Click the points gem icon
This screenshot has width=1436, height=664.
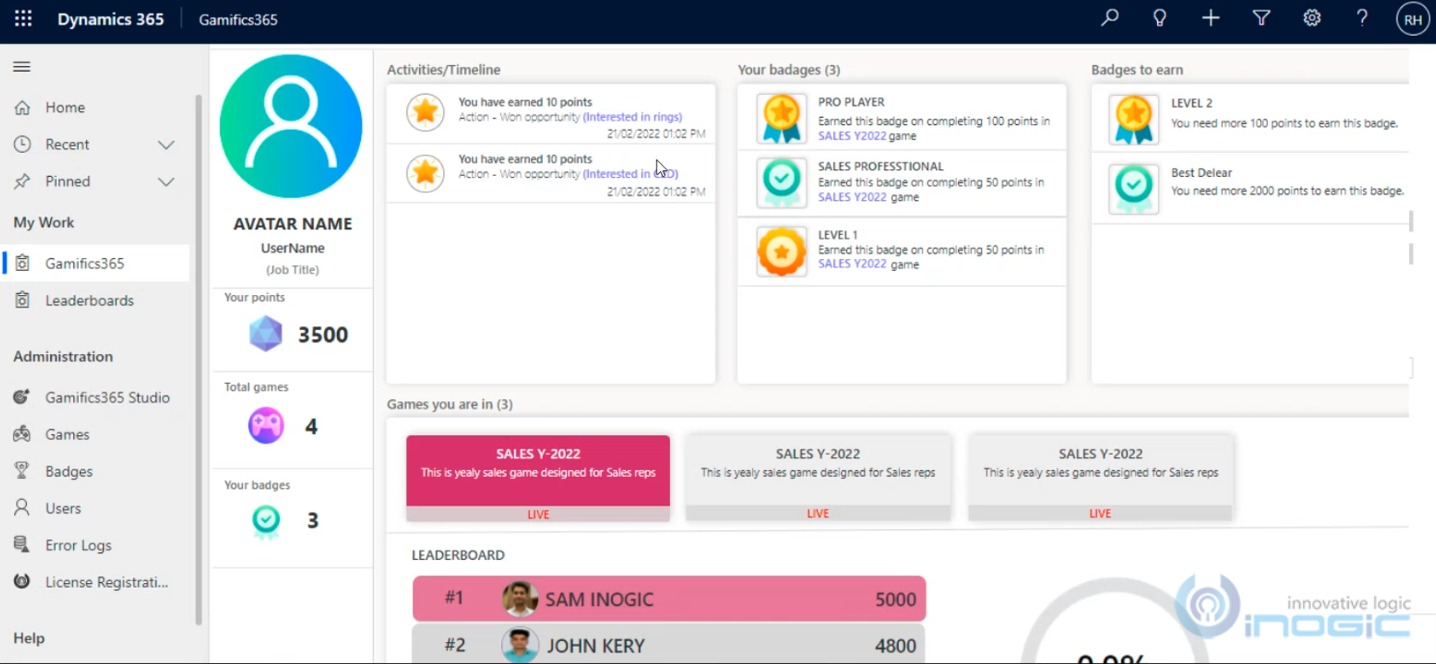265,334
